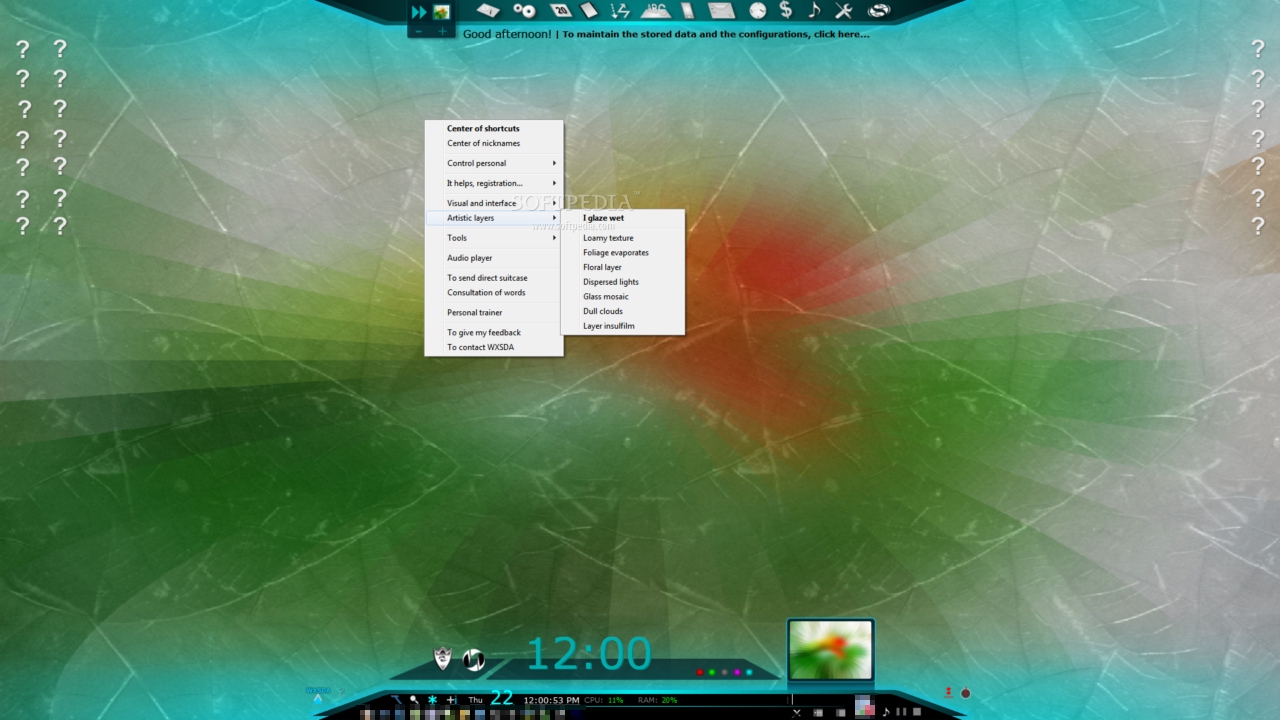The width and height of the screenshot is (1280, 720).
Task: Expand the 'Visual and interface' submenu arrow
Action: click(554, 203)
